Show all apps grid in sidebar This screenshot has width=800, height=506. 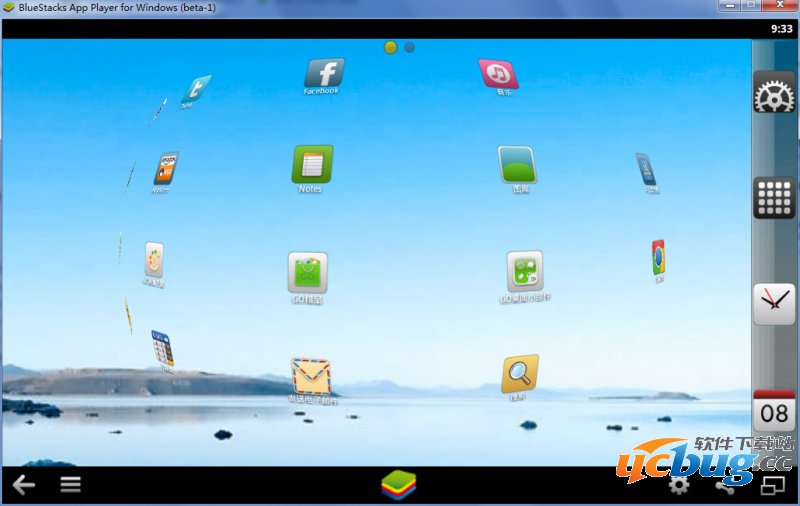tap(773, 198)
